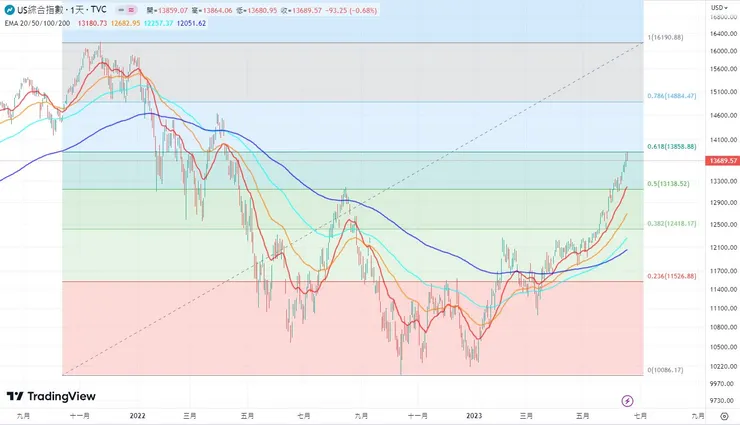Click the Fibonacci 1(16190.88) level label
The image size is (740, 425).
(x=665, y=37)
